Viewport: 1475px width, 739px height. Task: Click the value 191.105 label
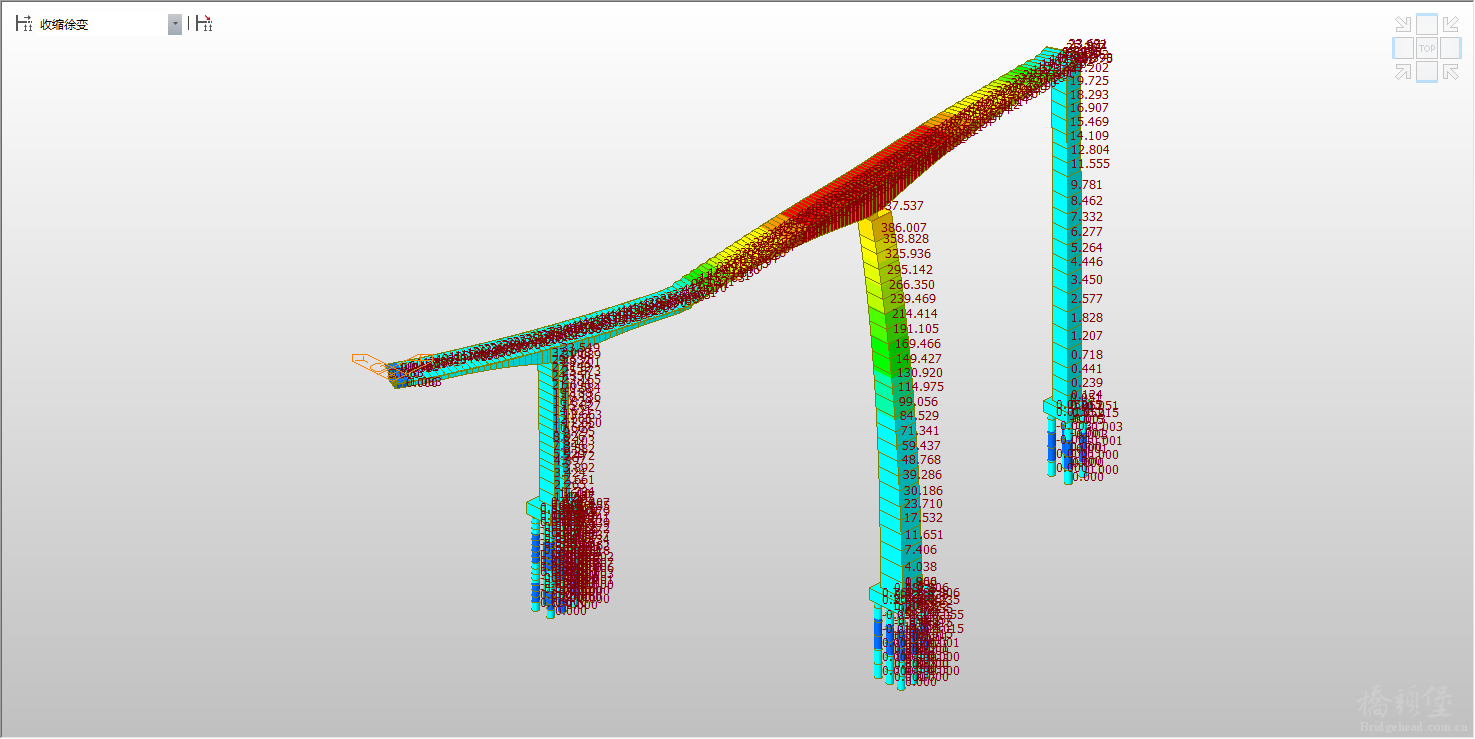(915, 329)
